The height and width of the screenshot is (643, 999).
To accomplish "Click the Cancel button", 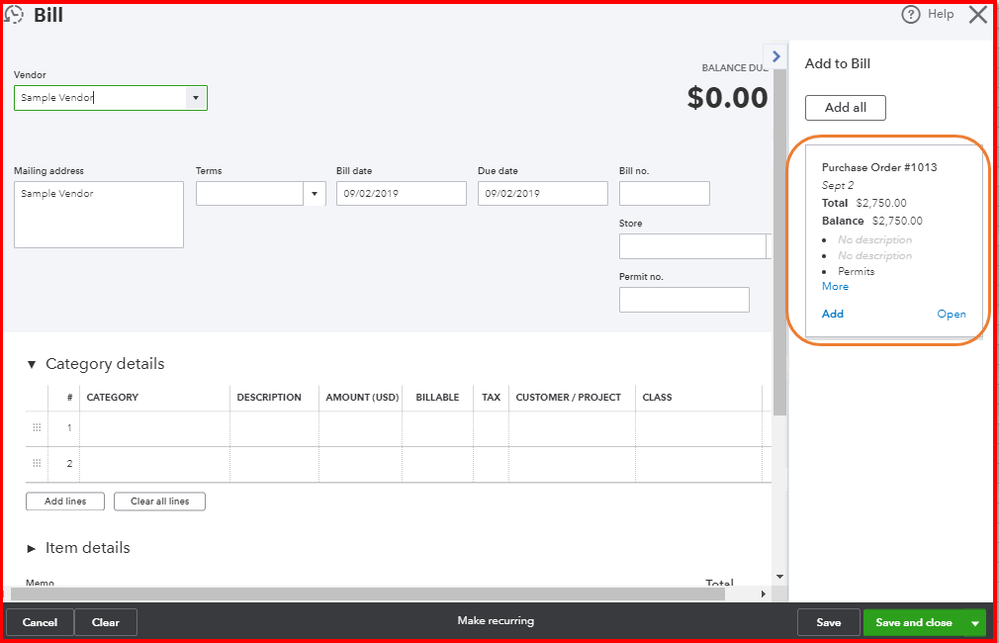I will (x=40, y=623).
